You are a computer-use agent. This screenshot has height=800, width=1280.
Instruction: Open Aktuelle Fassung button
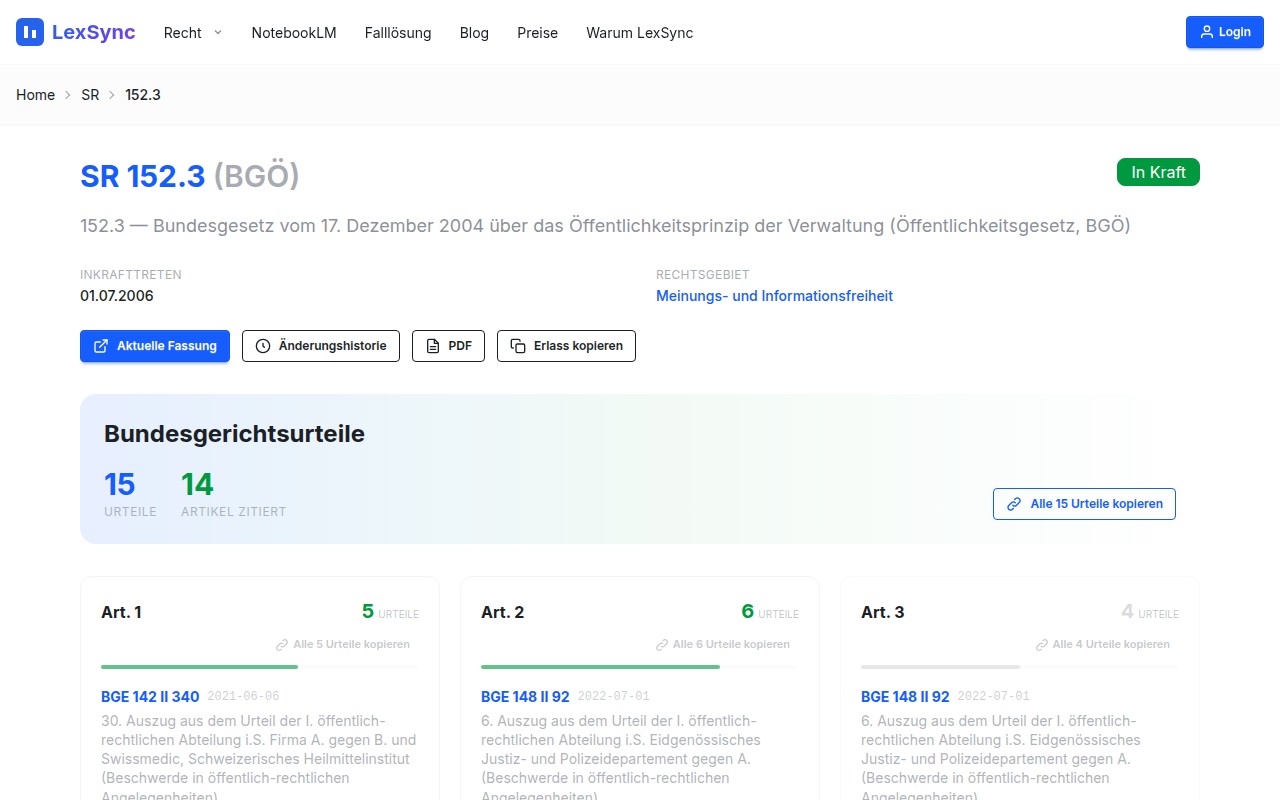tap(155, 346)
